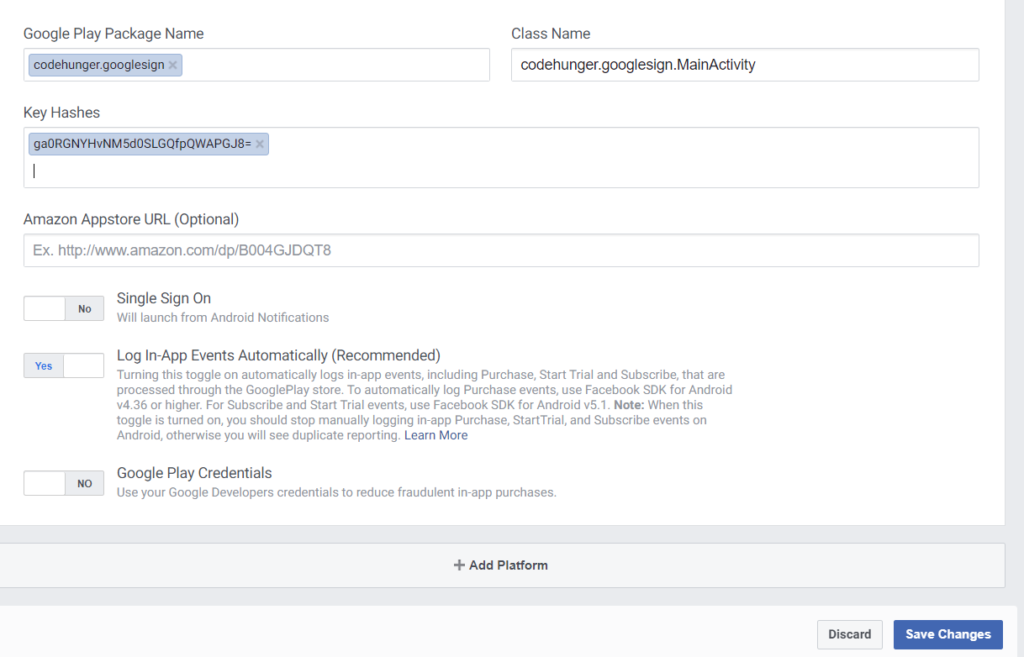Click the Amazon Appstore URL field

[x=501, y=250]
